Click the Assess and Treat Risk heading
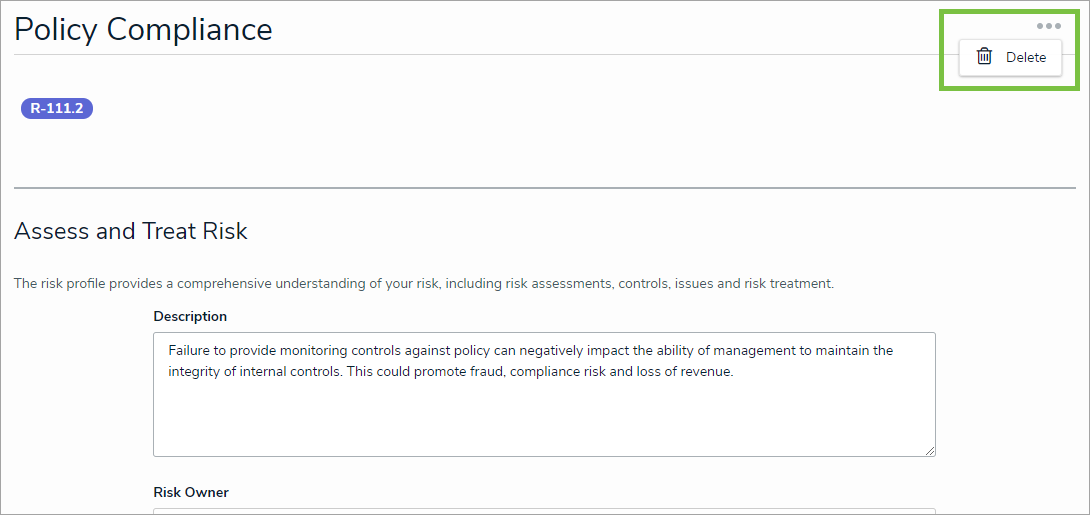The height and width of the screenshot is (515, 1090). point(131,232)
